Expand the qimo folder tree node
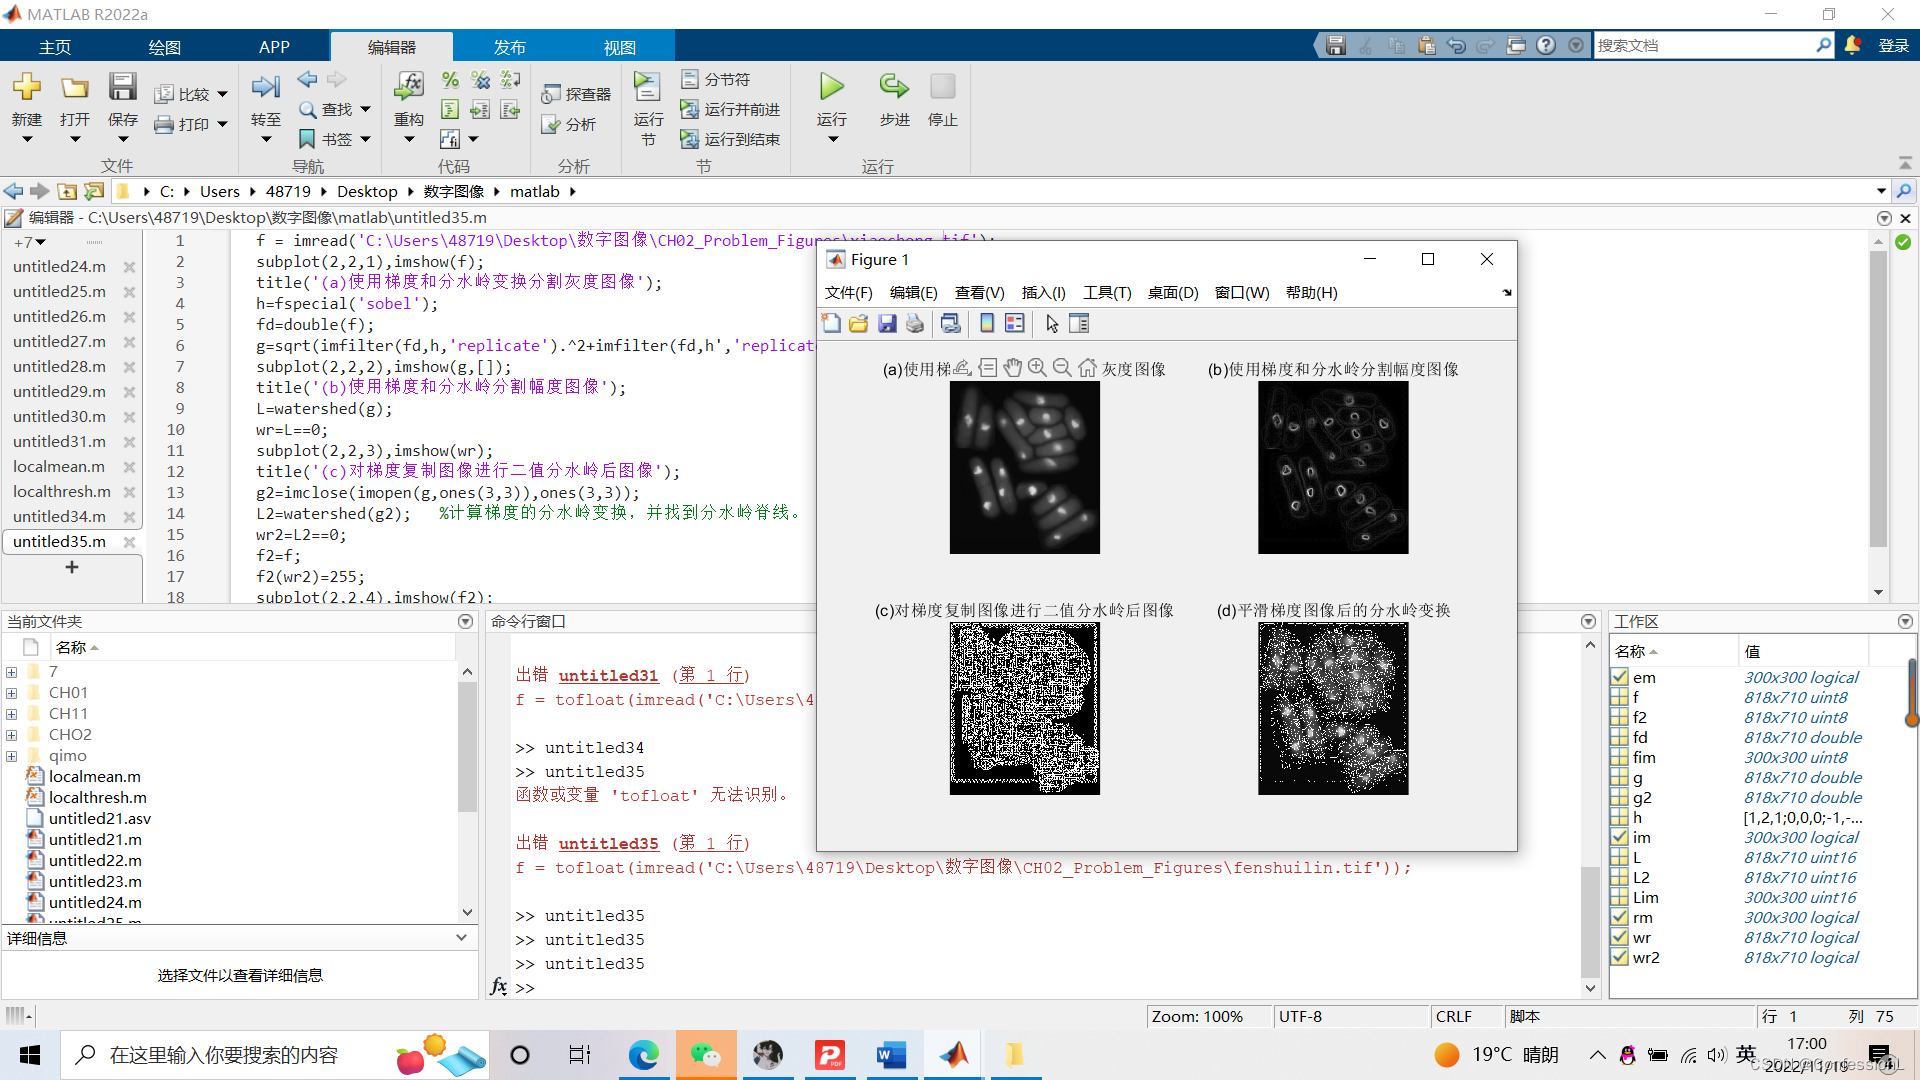The width and height of the screenshot is (1920, 1080). click(x=11, y=756)
